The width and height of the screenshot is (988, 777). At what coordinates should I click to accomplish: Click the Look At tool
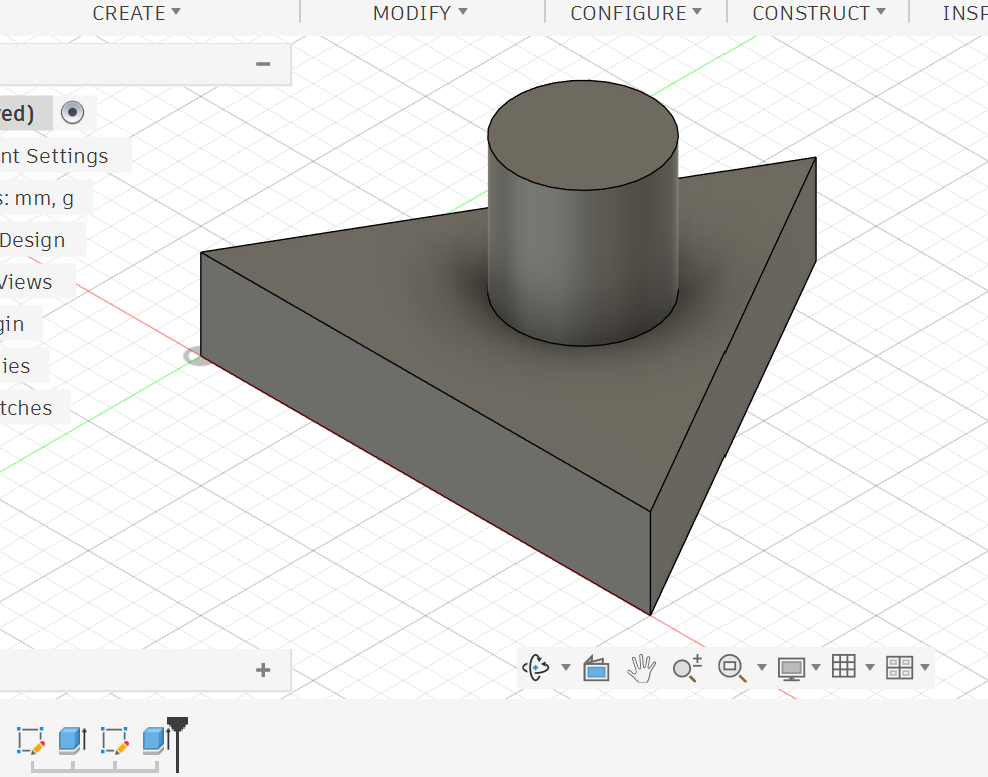pyautogui.click(x=596, y=668)
